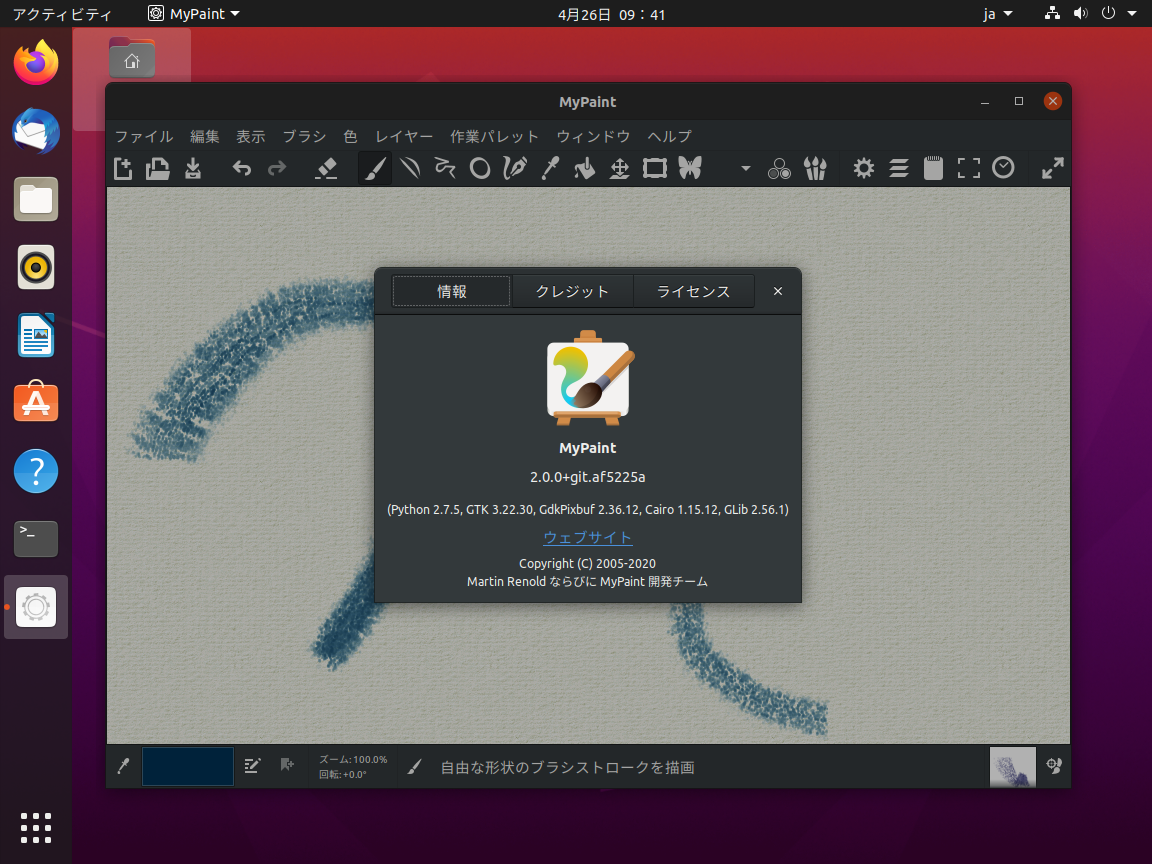Toggle fullscreen mode from the toolbar
The width and height of the screenshot is (1152, 864).
(x=968, y=168)
